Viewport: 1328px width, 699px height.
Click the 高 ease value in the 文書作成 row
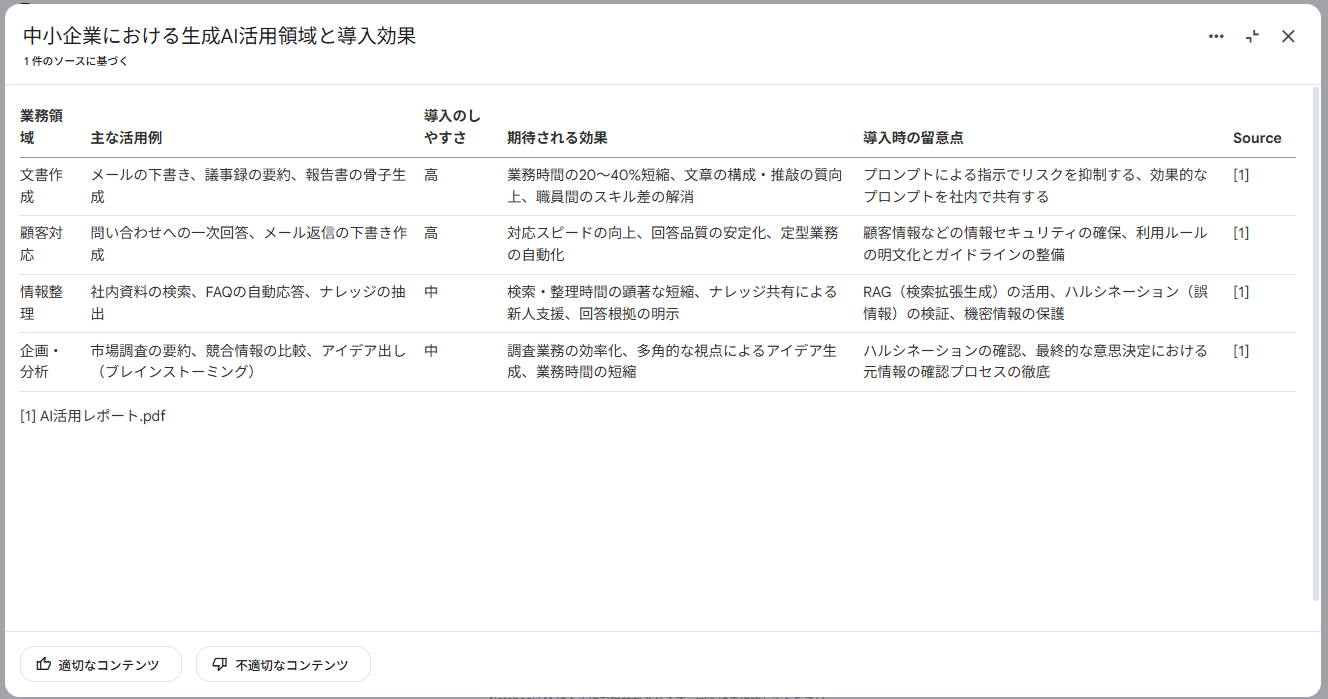[x=431, y=175]
